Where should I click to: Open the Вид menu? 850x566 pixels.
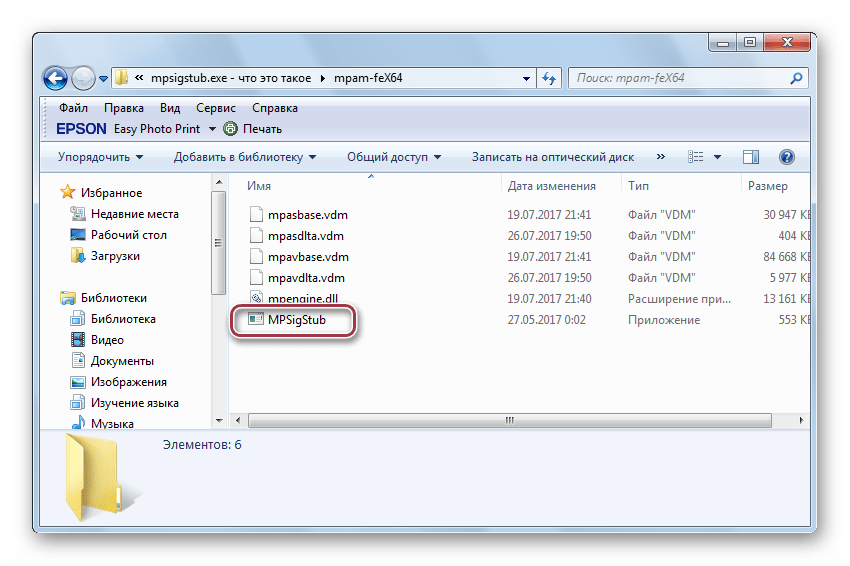tap(170, 108)
